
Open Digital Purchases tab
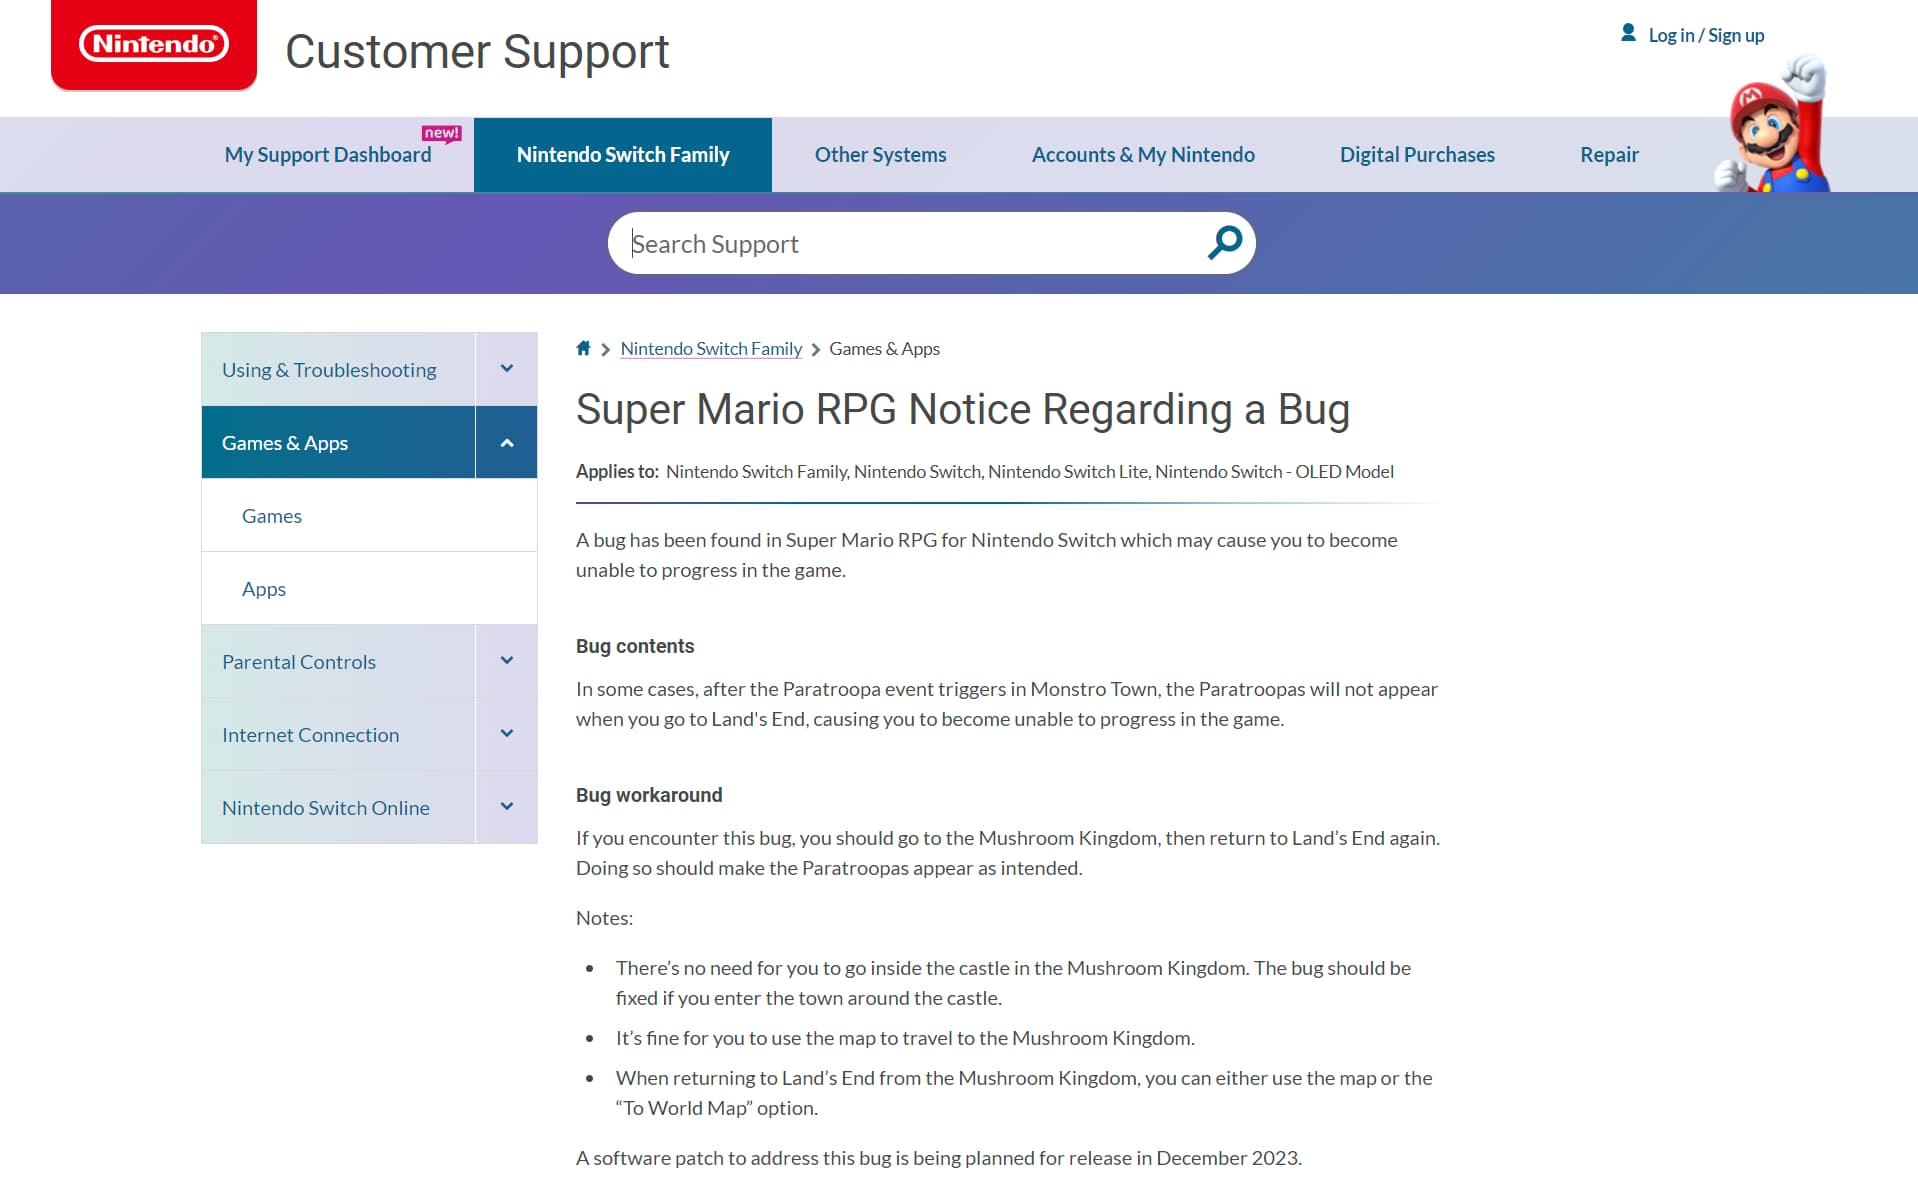click(1417, 155)
